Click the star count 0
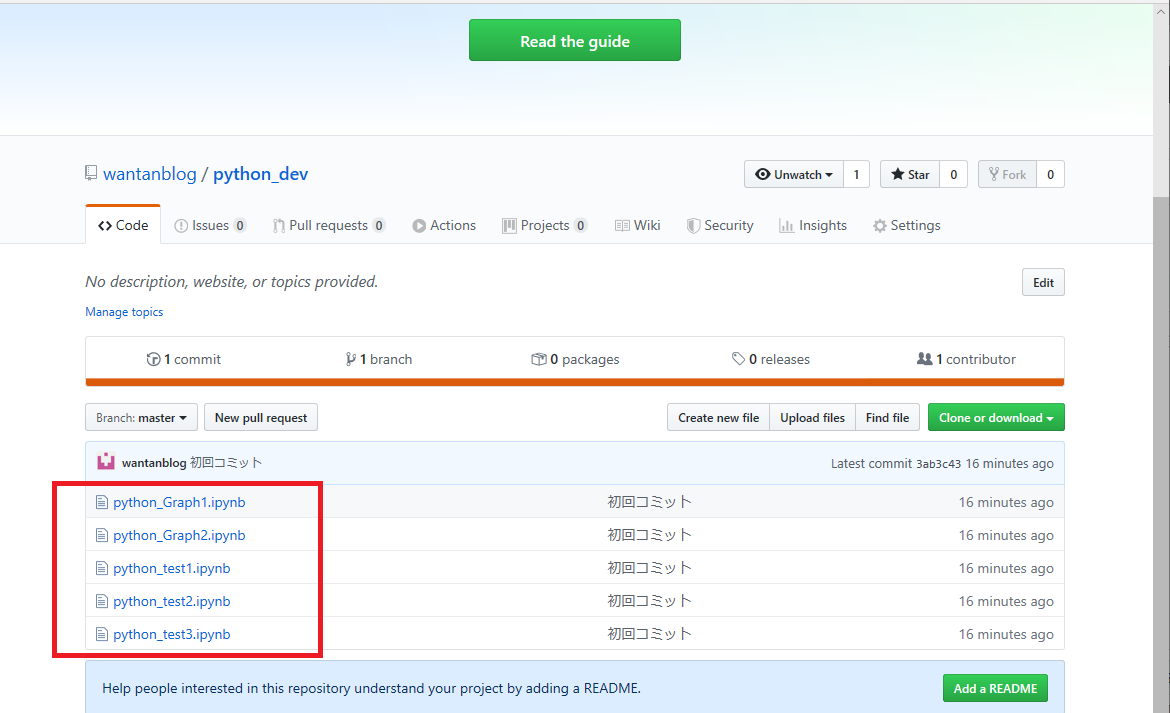 point(954,175)
